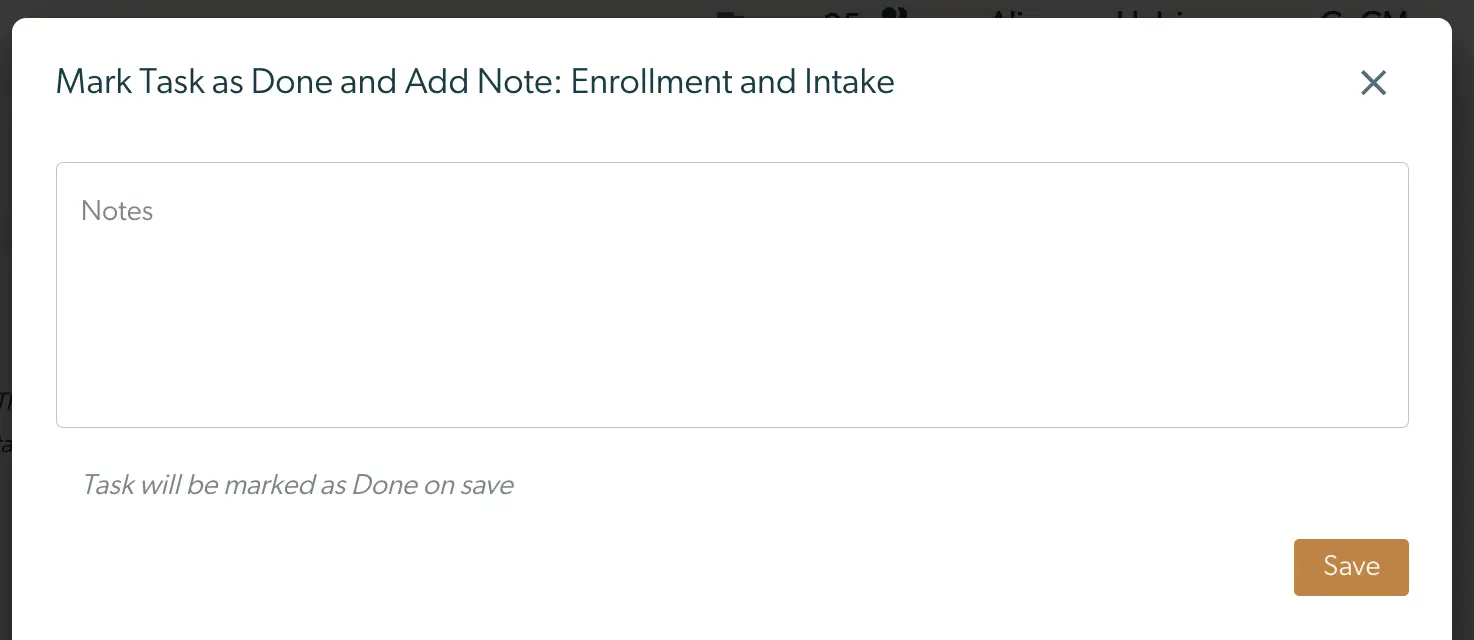Save the note to mark the task done
The image size is (1474, 640).
tap(1351, 567)
